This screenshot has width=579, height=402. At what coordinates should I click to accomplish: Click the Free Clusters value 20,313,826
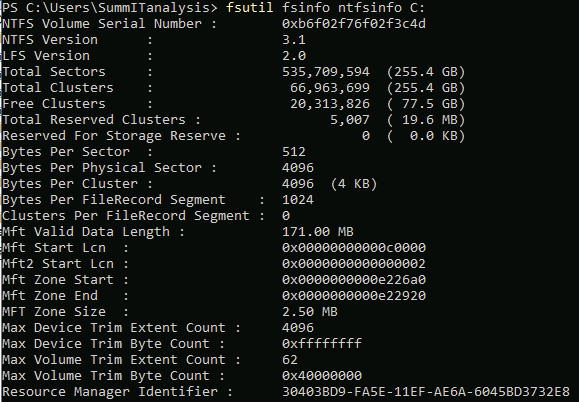pos(330,104)
